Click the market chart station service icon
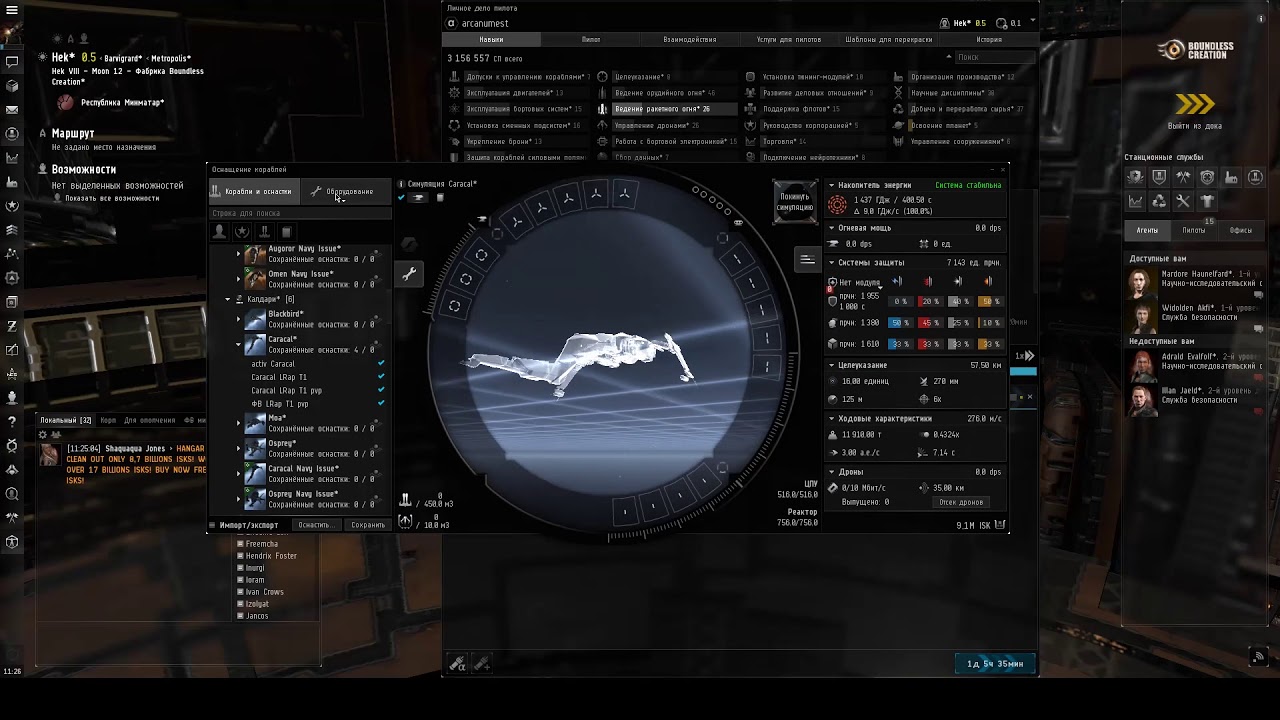 (1135, 201)
